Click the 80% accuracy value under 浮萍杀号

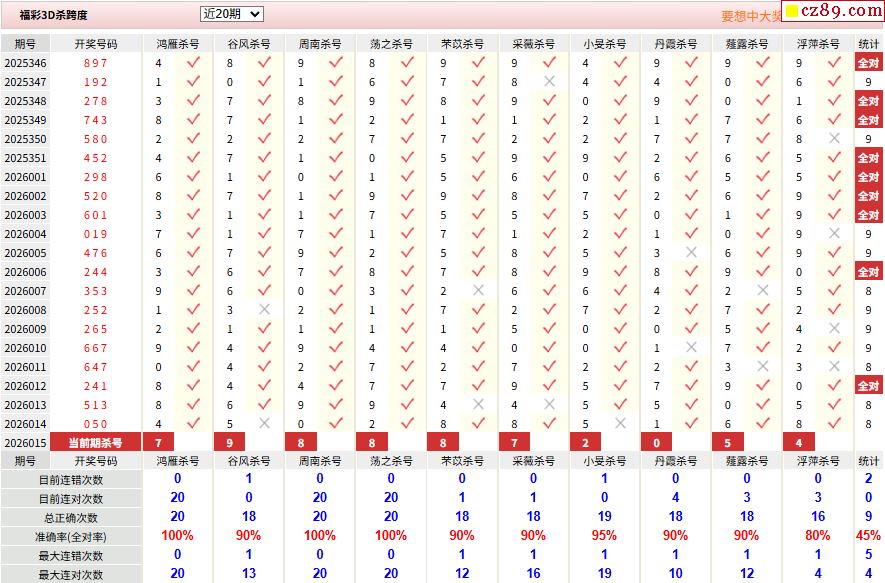coord(817,535)
